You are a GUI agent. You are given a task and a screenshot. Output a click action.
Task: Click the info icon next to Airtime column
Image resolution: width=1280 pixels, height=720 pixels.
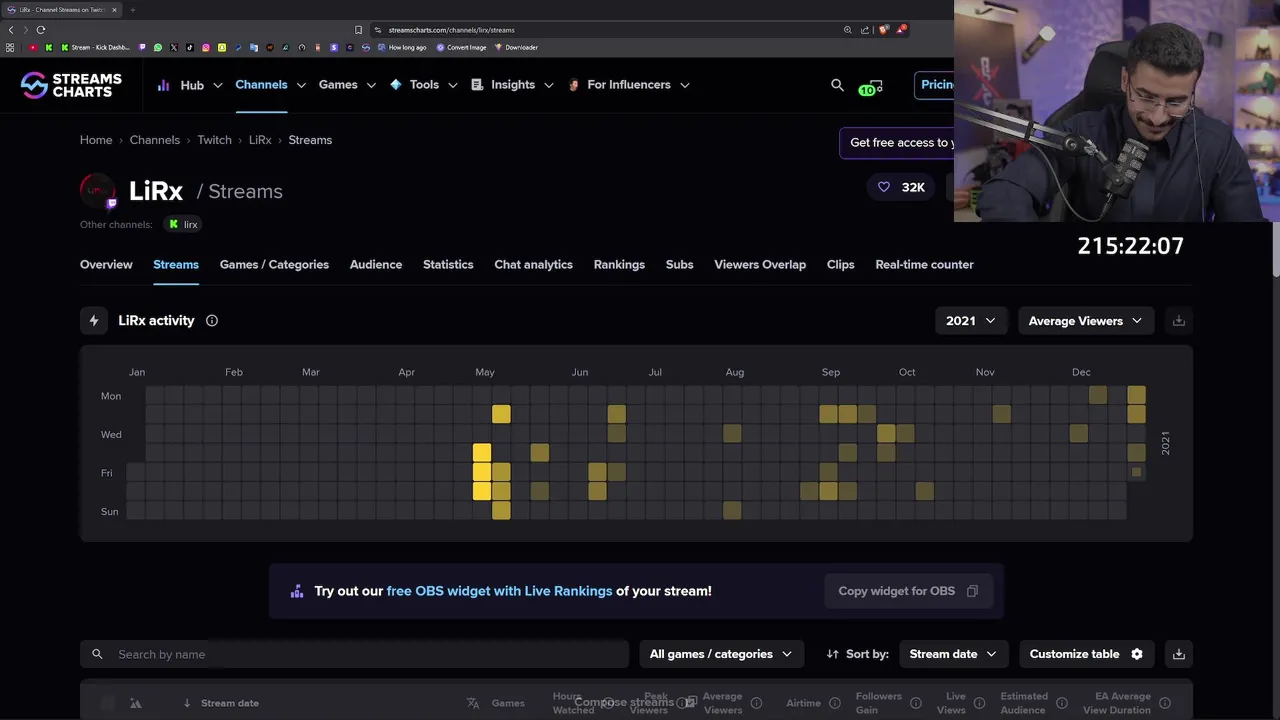(x=835, y=703)
